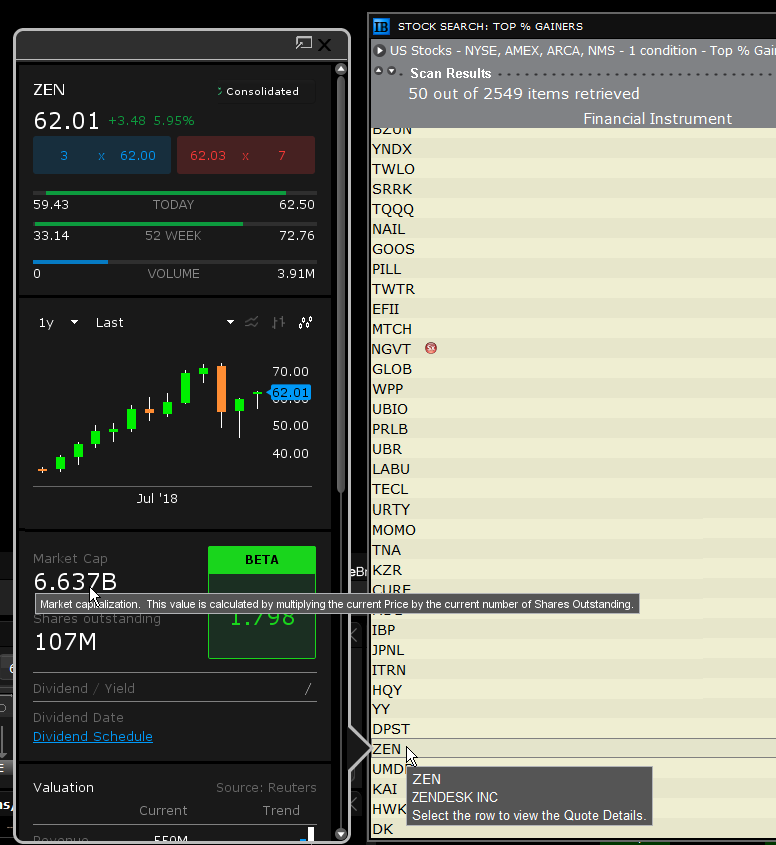Select the line chart type icon

[252, 322]
